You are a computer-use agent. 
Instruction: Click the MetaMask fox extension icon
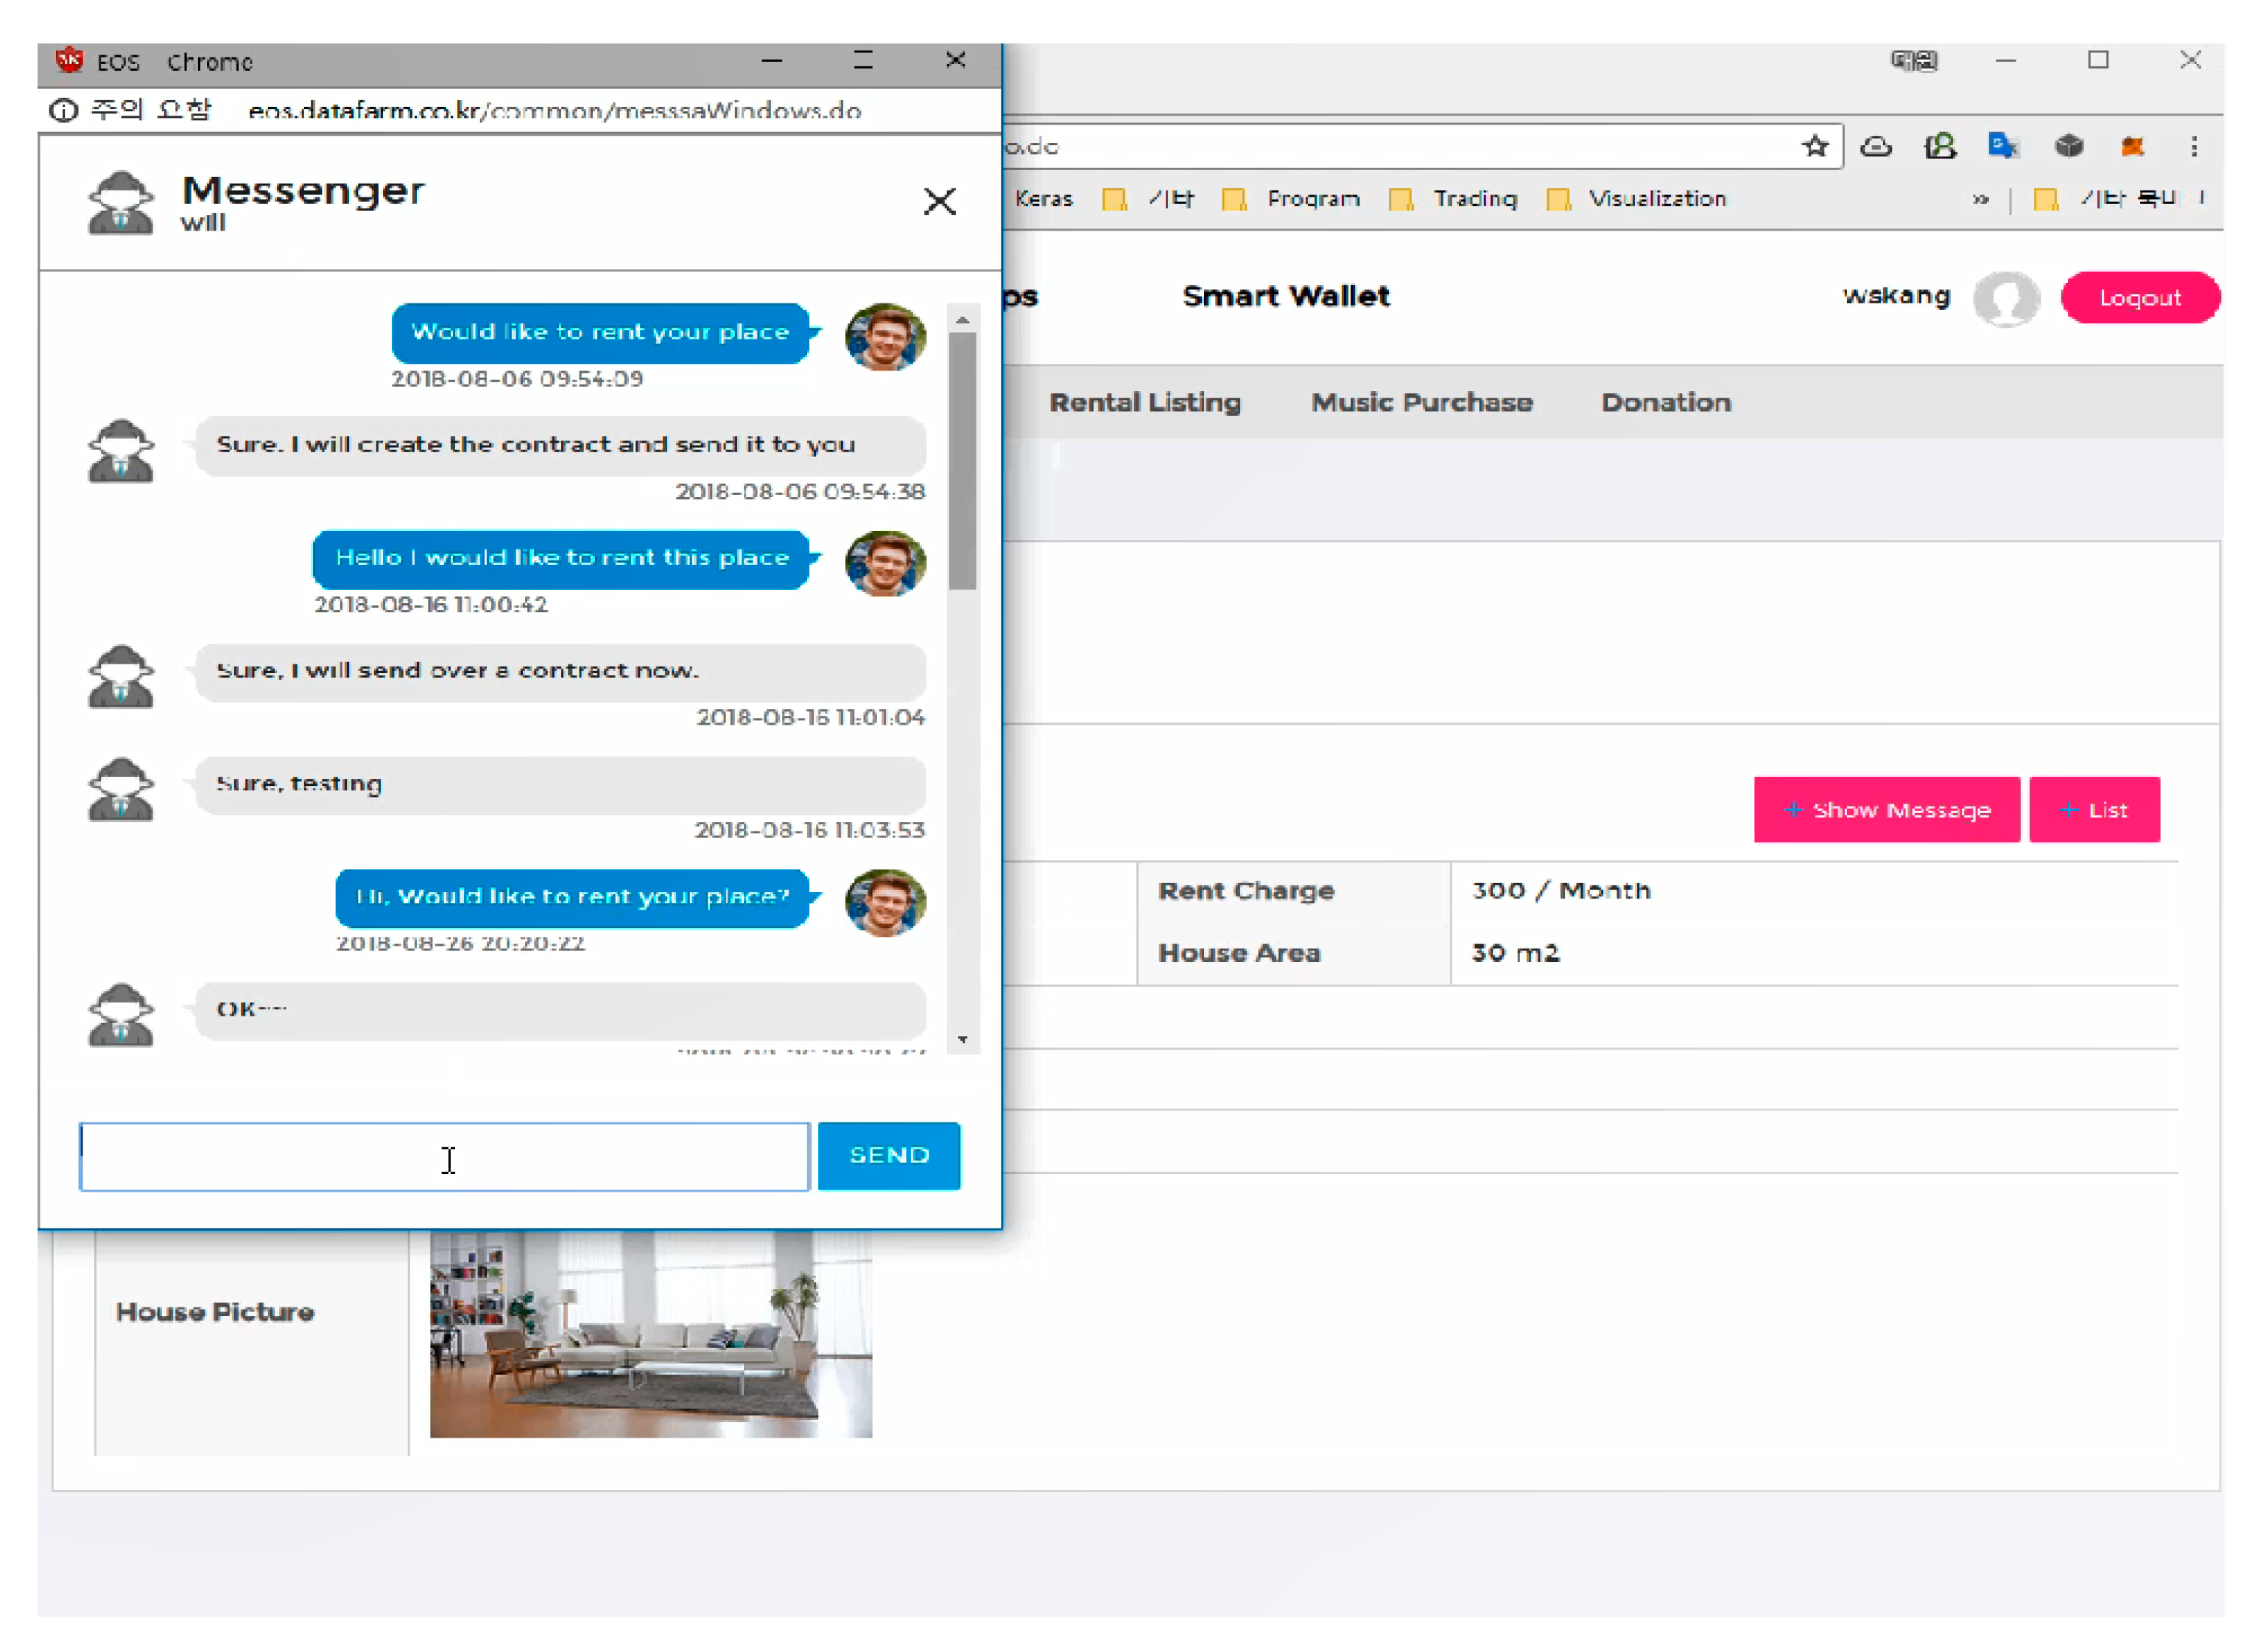(2131, 147)
